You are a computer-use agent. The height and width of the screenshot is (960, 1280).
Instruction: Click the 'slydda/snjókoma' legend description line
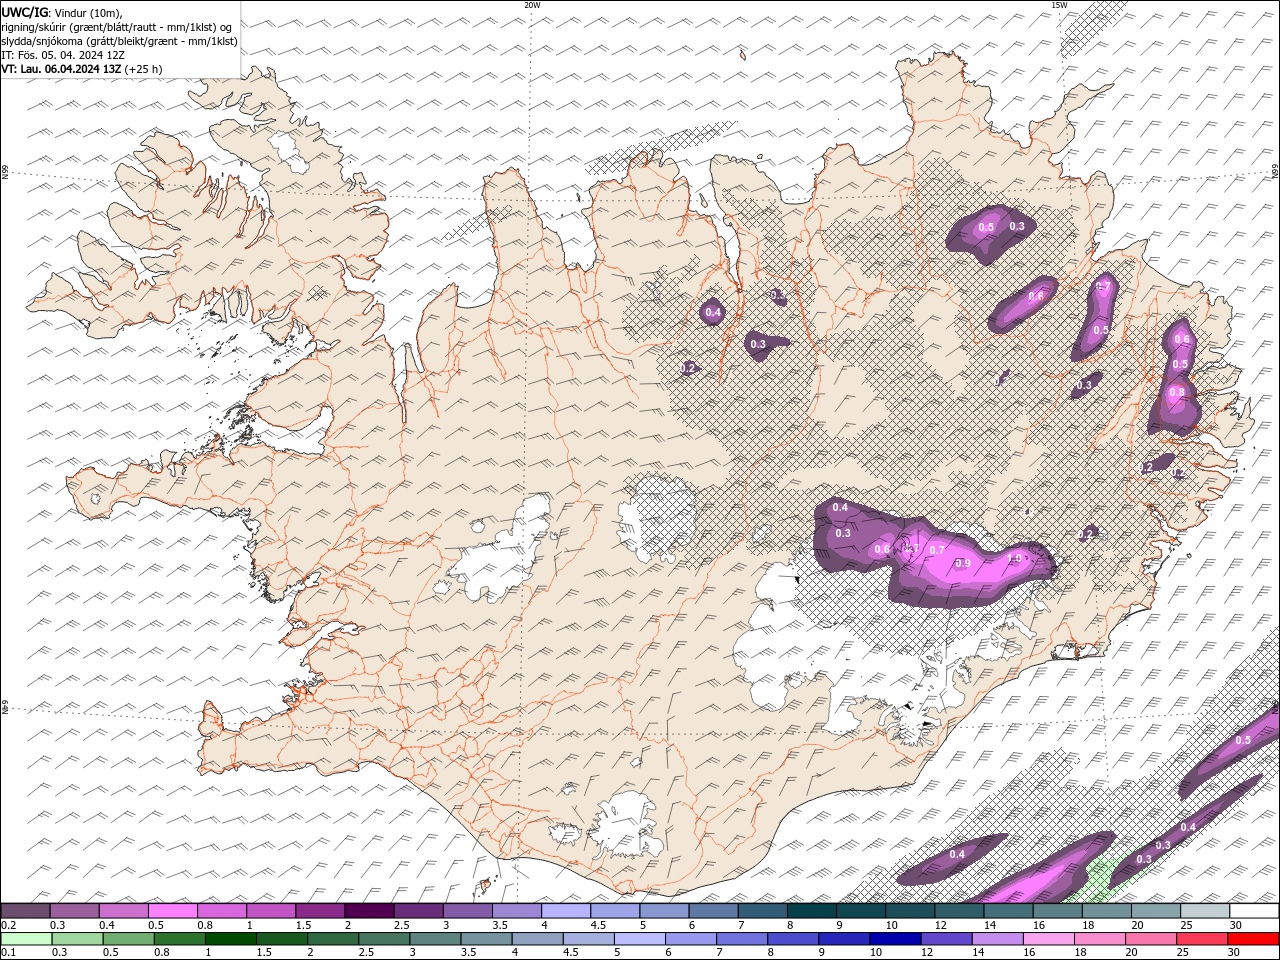pos(119,41)
